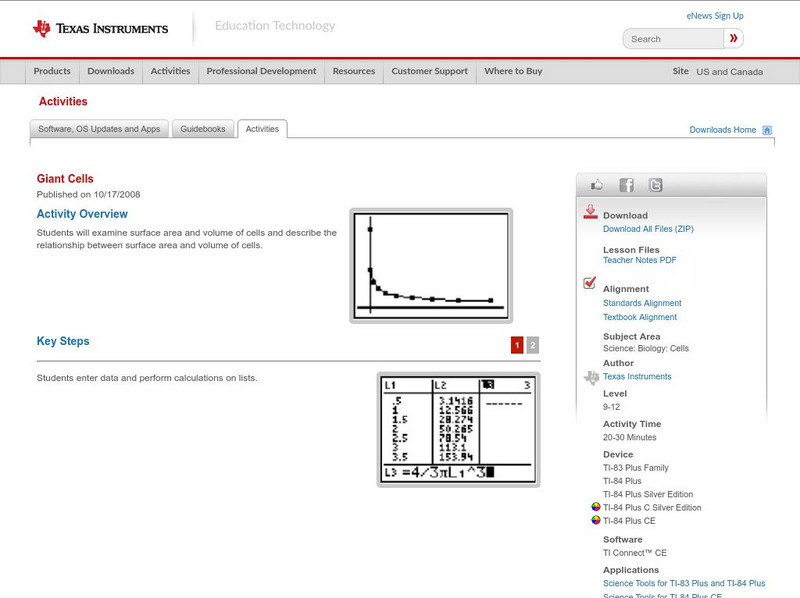
Task: Open the eNews Sign Up link
Action: tap(715, 16)
